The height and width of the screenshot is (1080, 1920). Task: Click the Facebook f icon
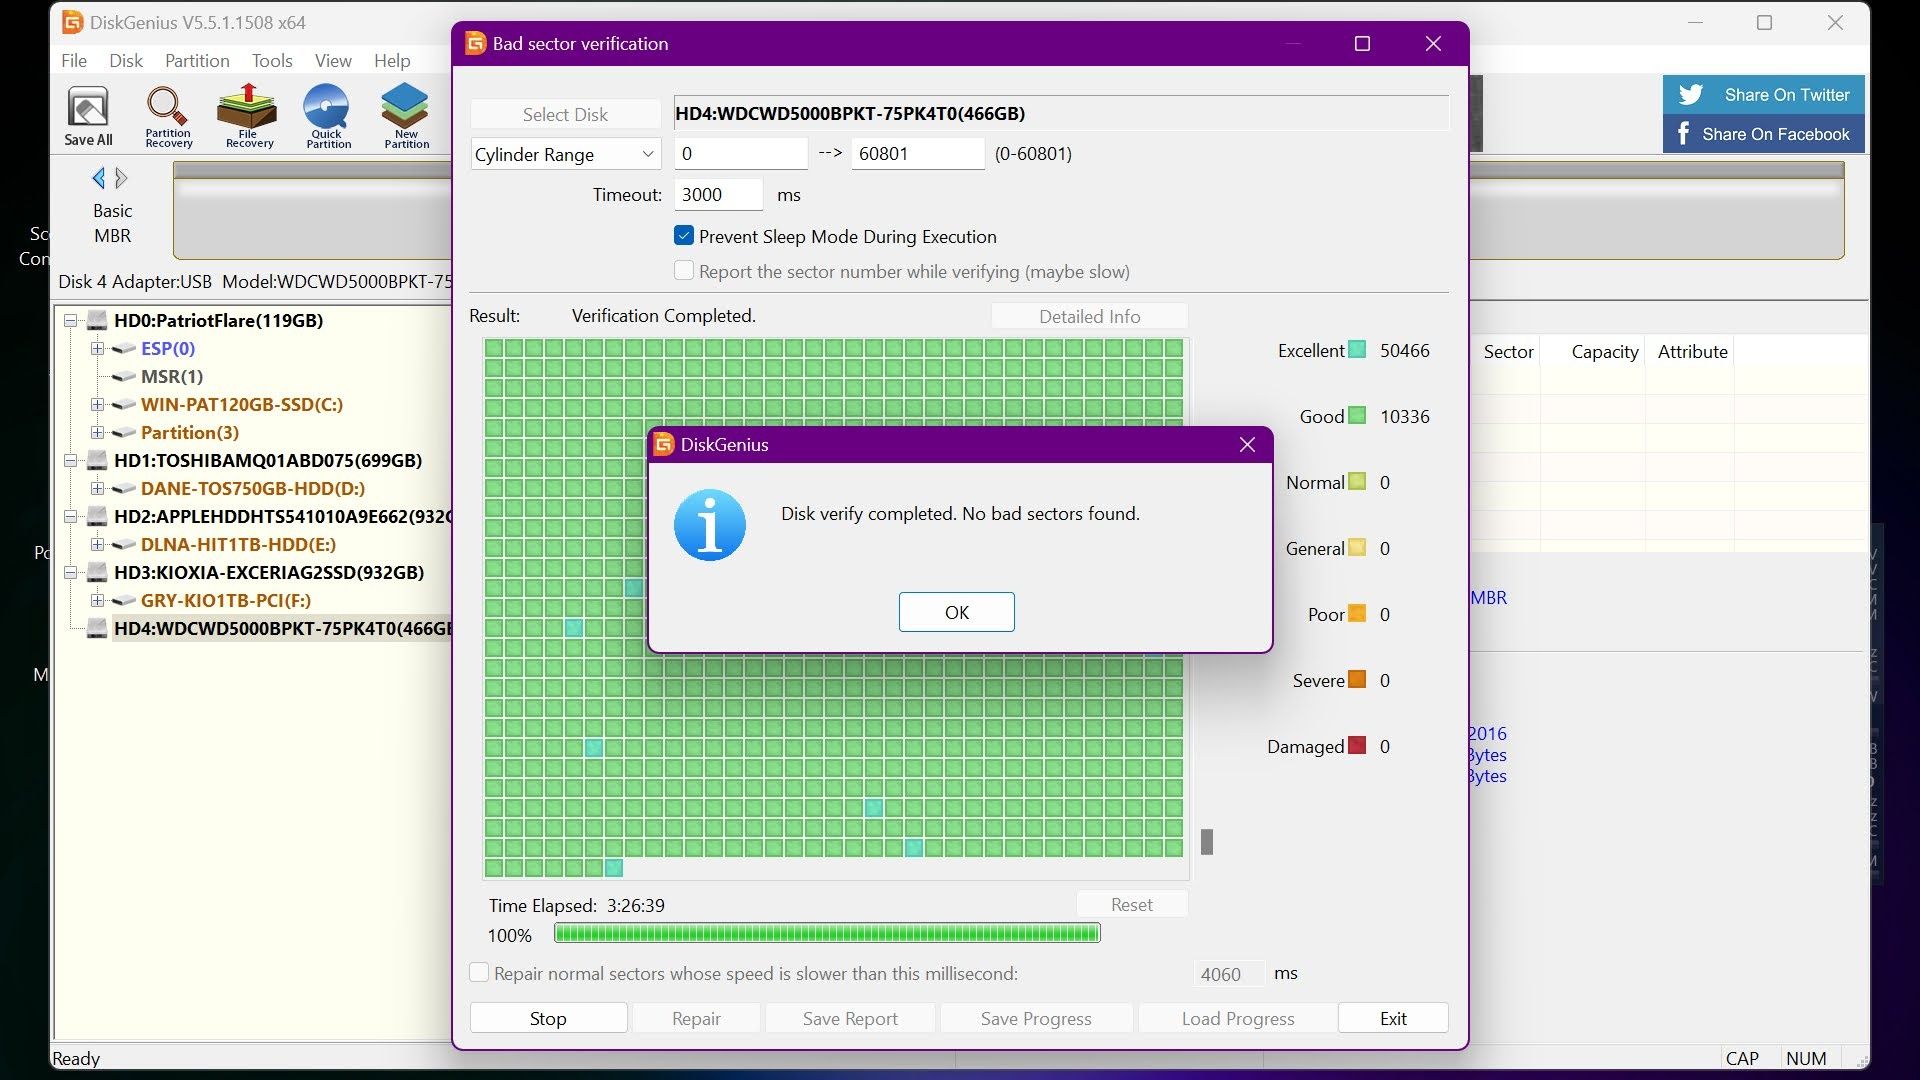click(x=1683, y=134)
